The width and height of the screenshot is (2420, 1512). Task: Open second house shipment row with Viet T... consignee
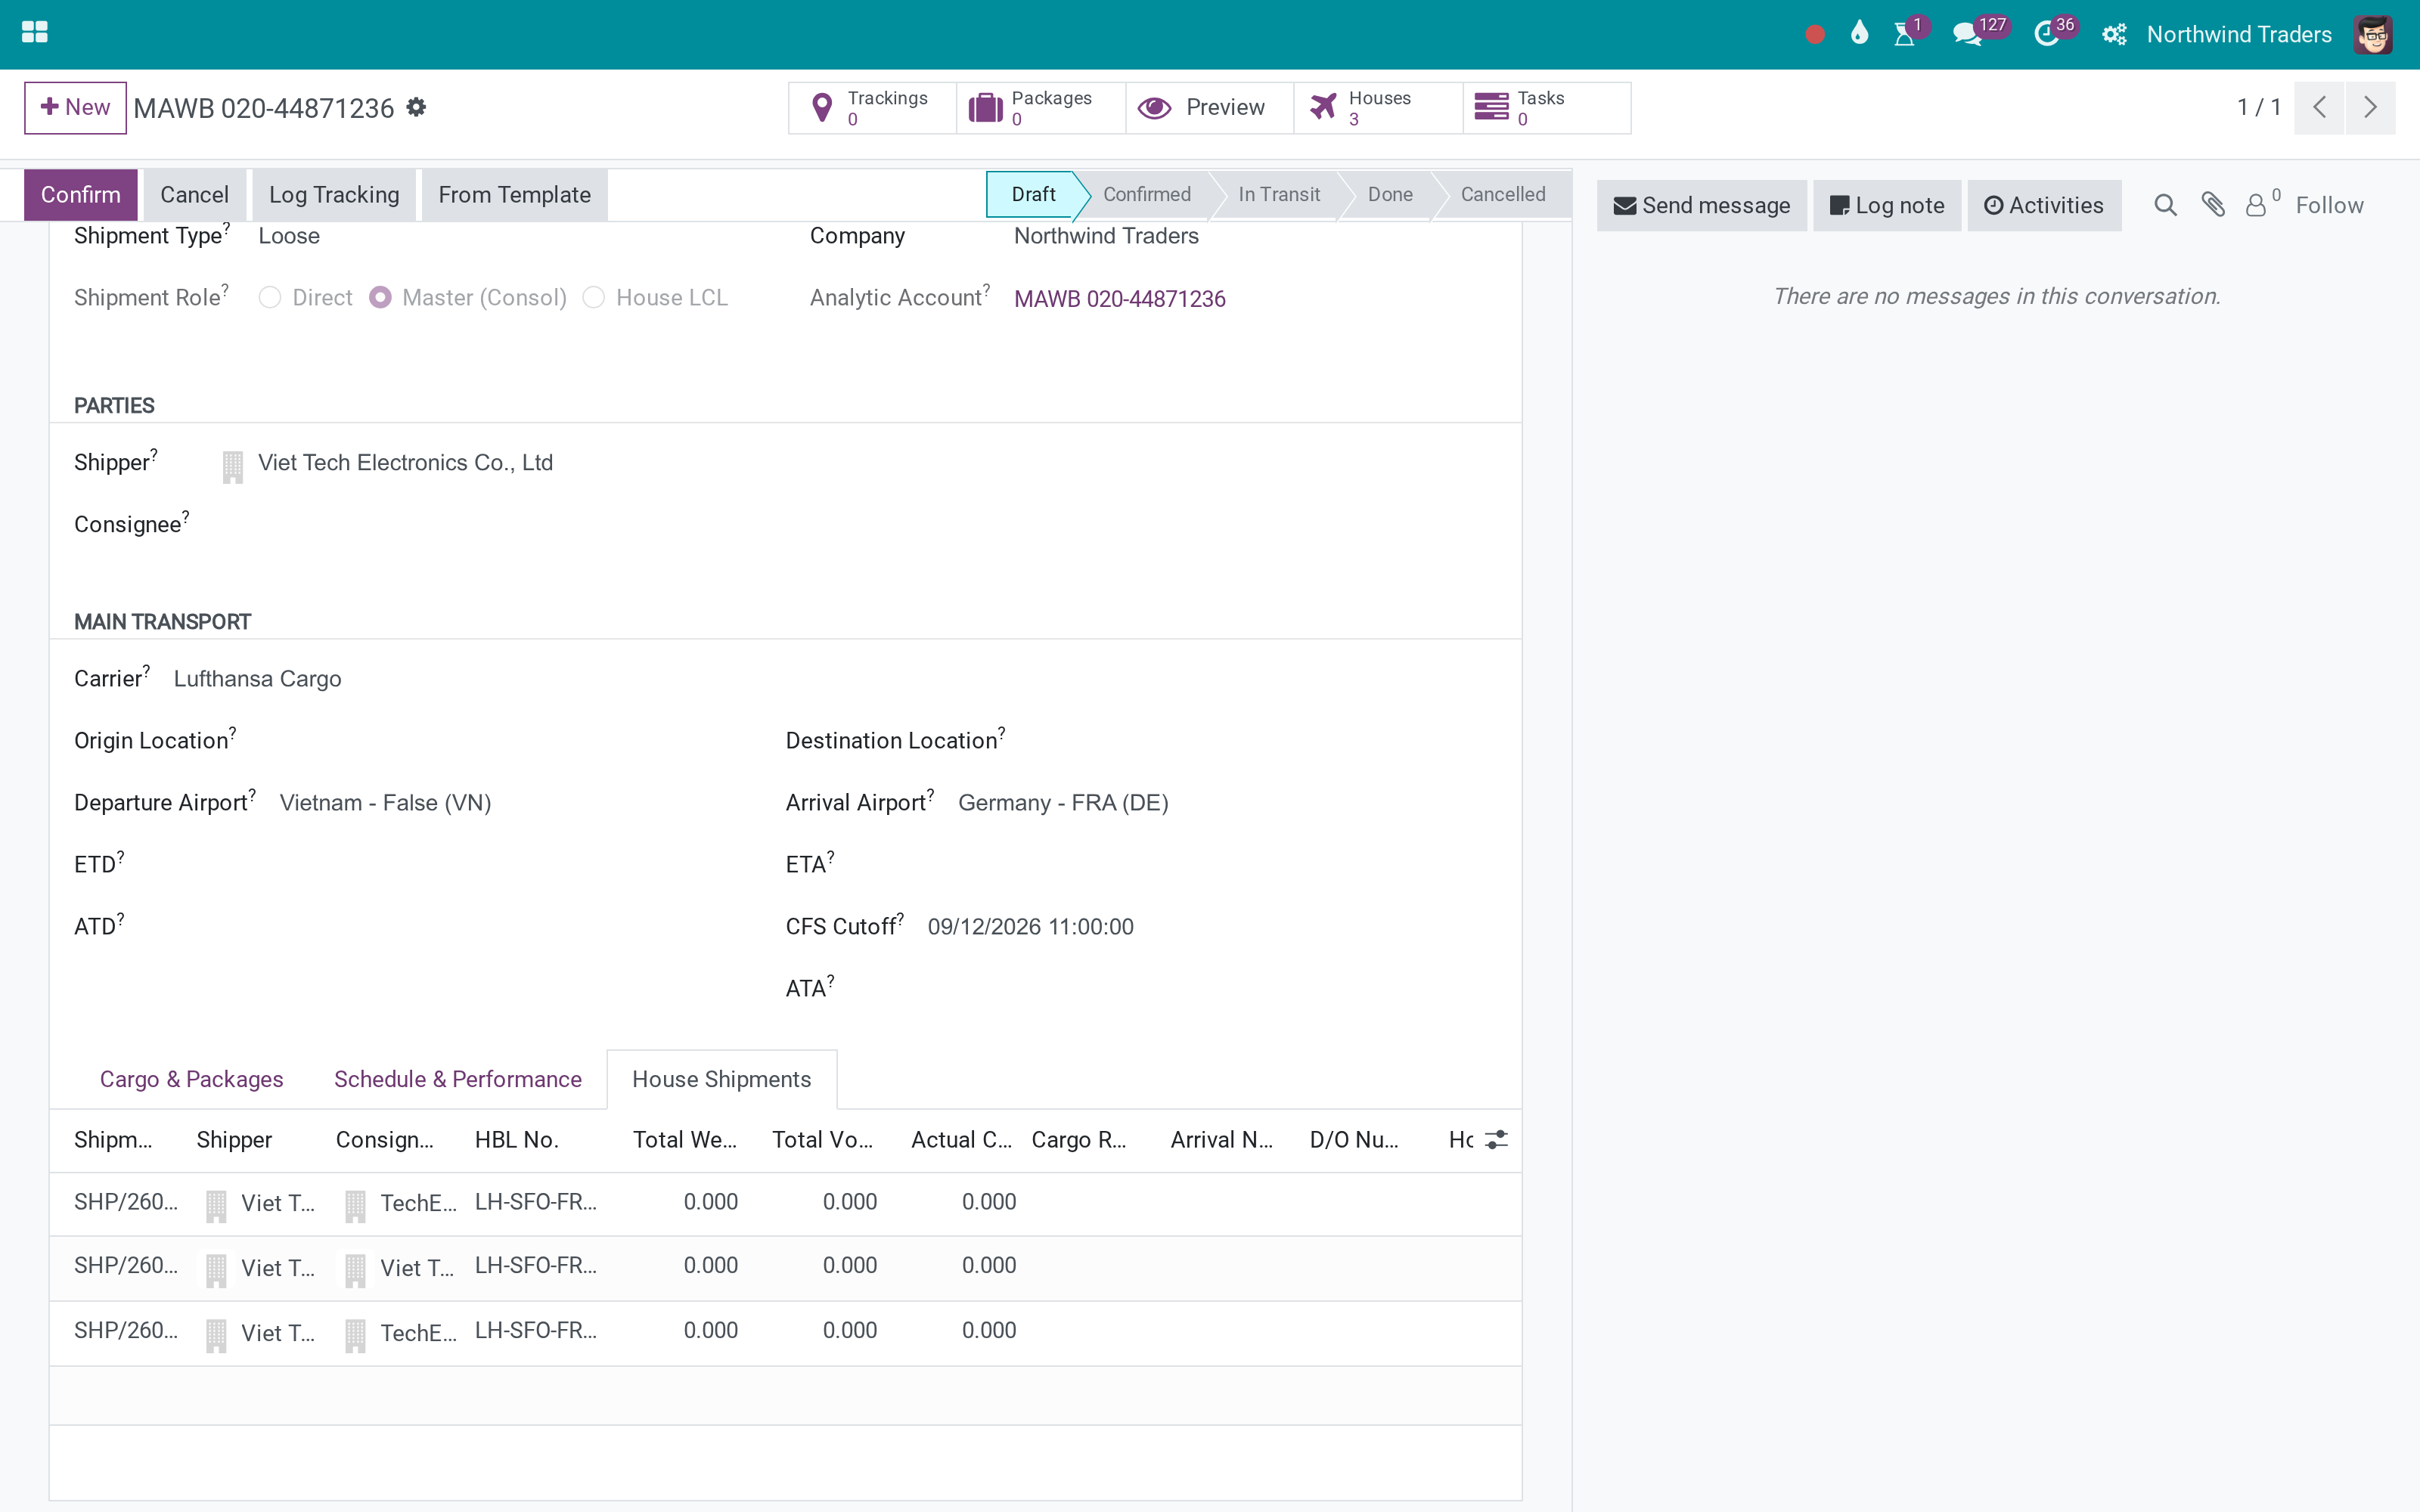click(785, 1267)
